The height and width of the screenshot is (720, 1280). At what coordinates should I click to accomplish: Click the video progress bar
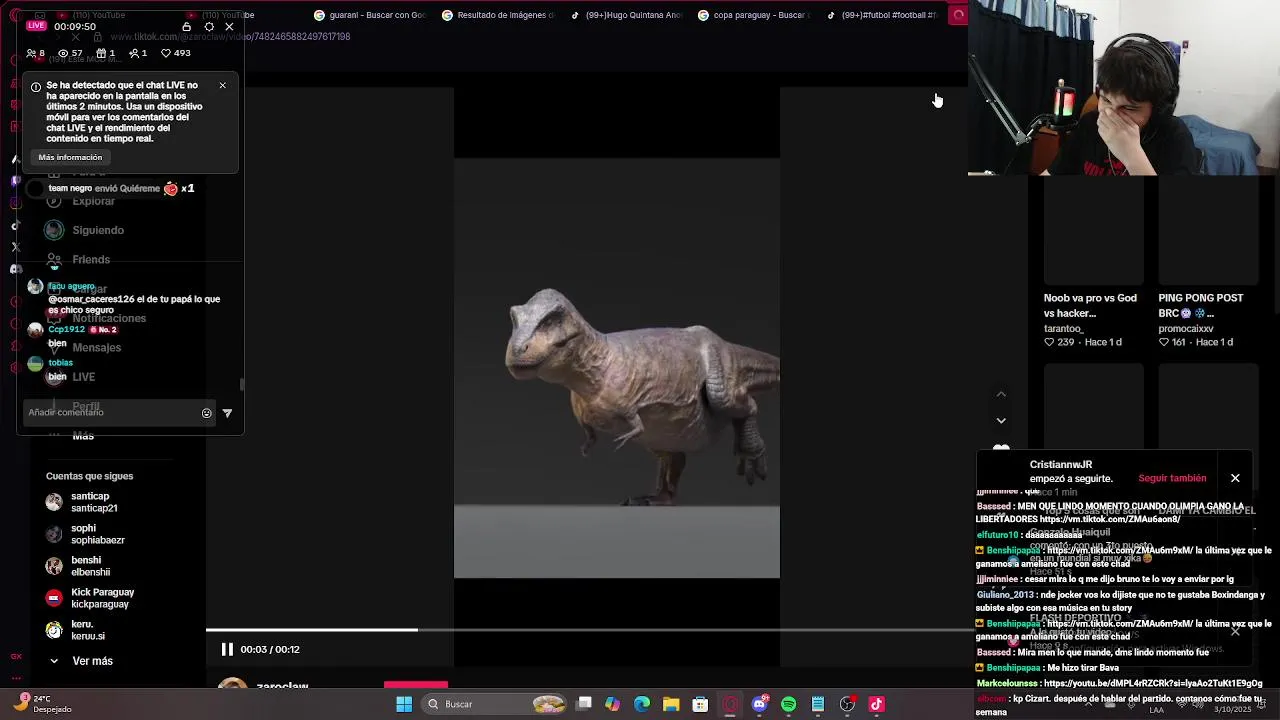coord(590,630)
